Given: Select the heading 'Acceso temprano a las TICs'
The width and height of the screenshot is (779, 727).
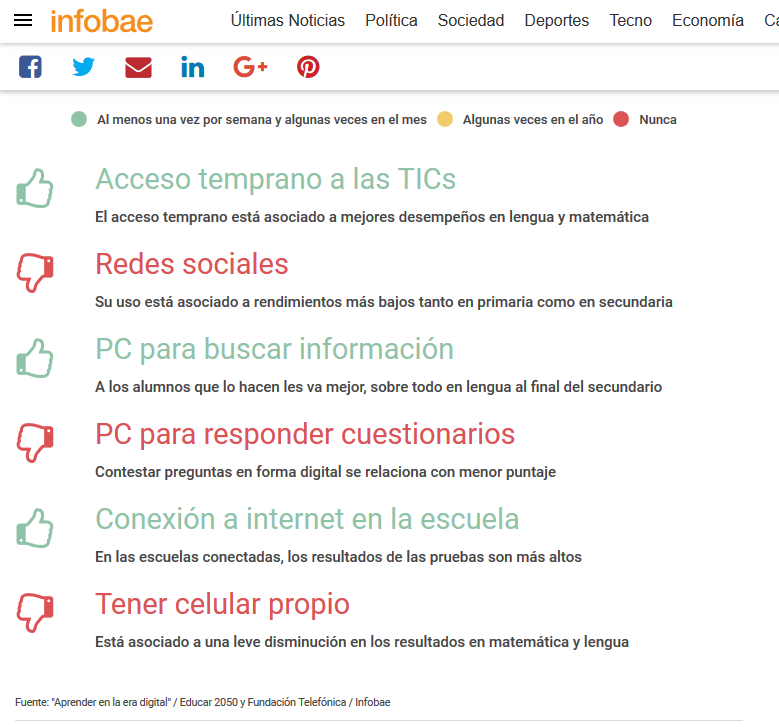Looking at the screenshot, I should click(276, 179).
